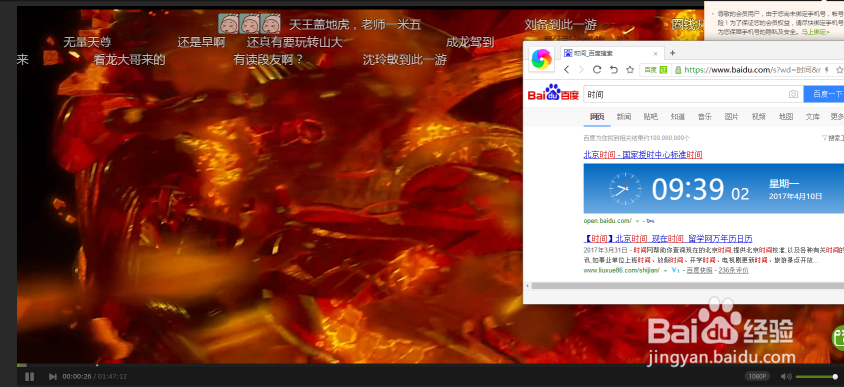Screen dimensions: 844x387
Task: Open the 【时间】北京时间 现在时间 留学网万年历日历 result
Action: point(668,239)
